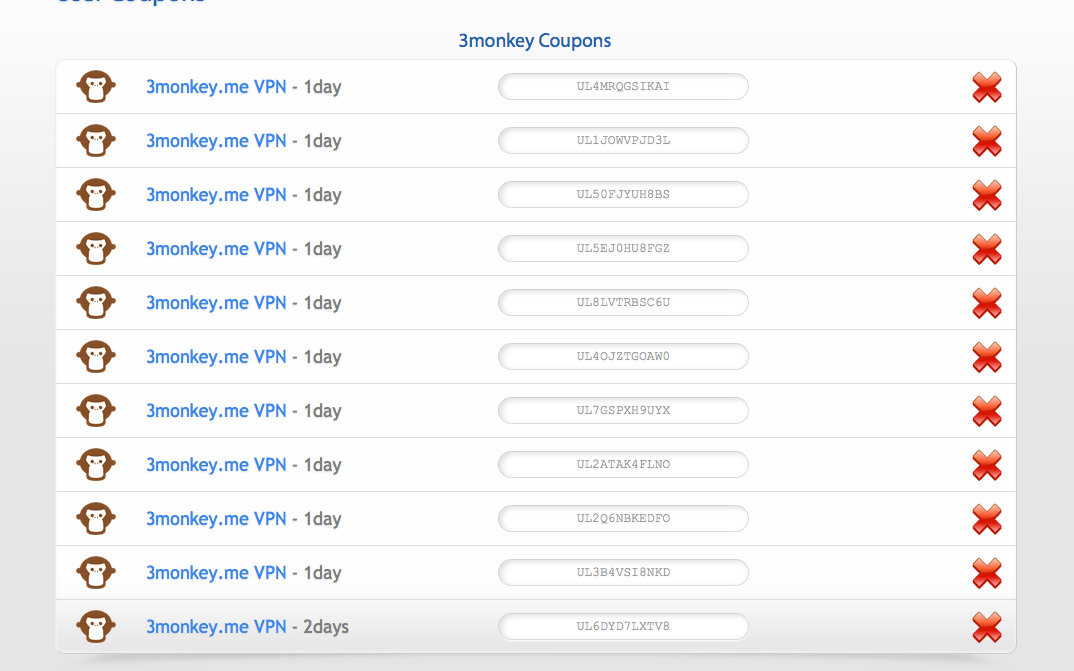Follow 3monkey.me VPN link in UL3B4VSI8NKD row

pyautogui.click(x=216, y=573)
